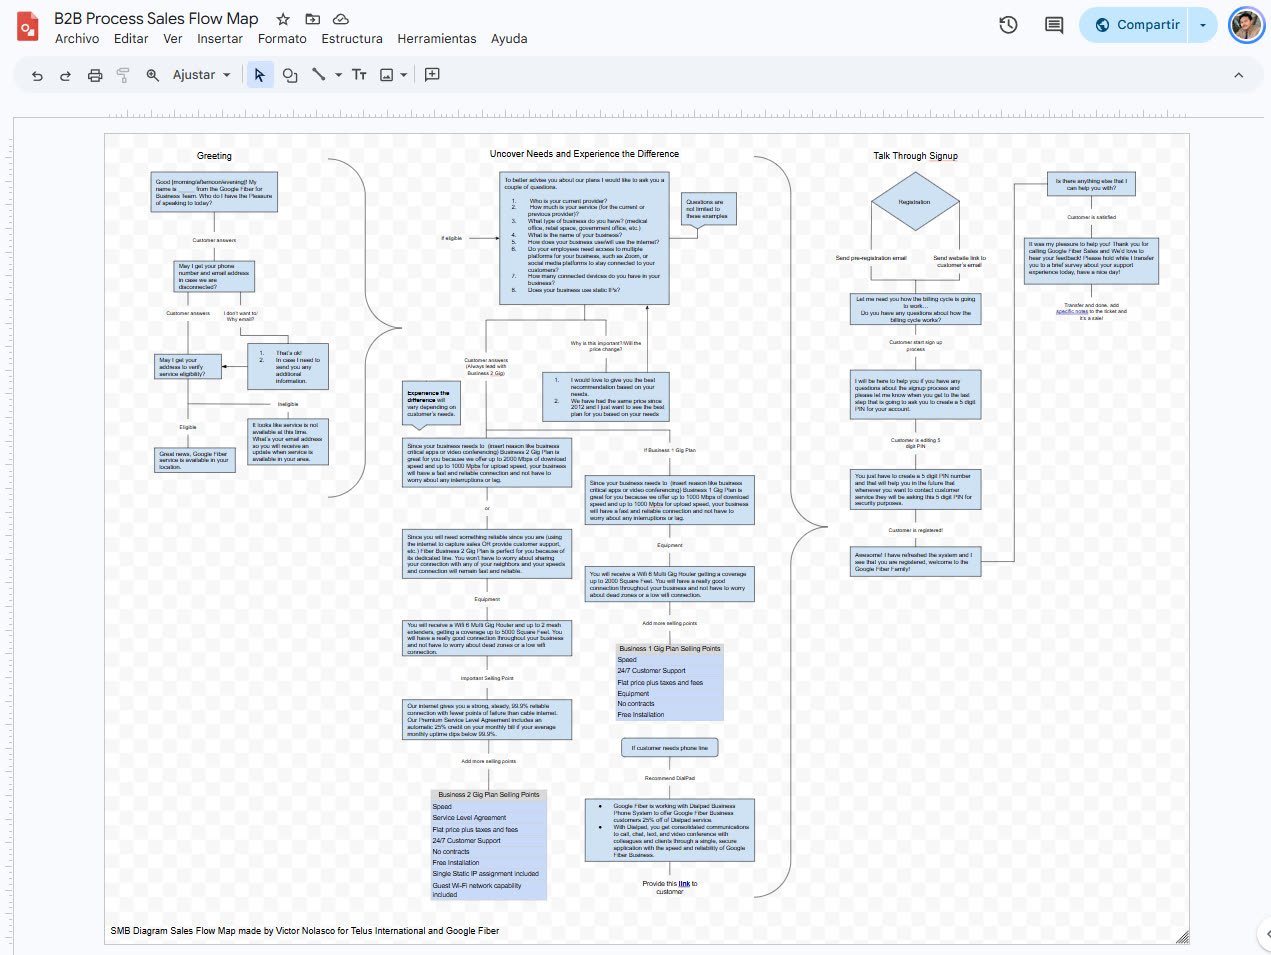The image size is (1271, 955).
Task: Select the 'Free Installation' row under Business 1
Action: 669,715
